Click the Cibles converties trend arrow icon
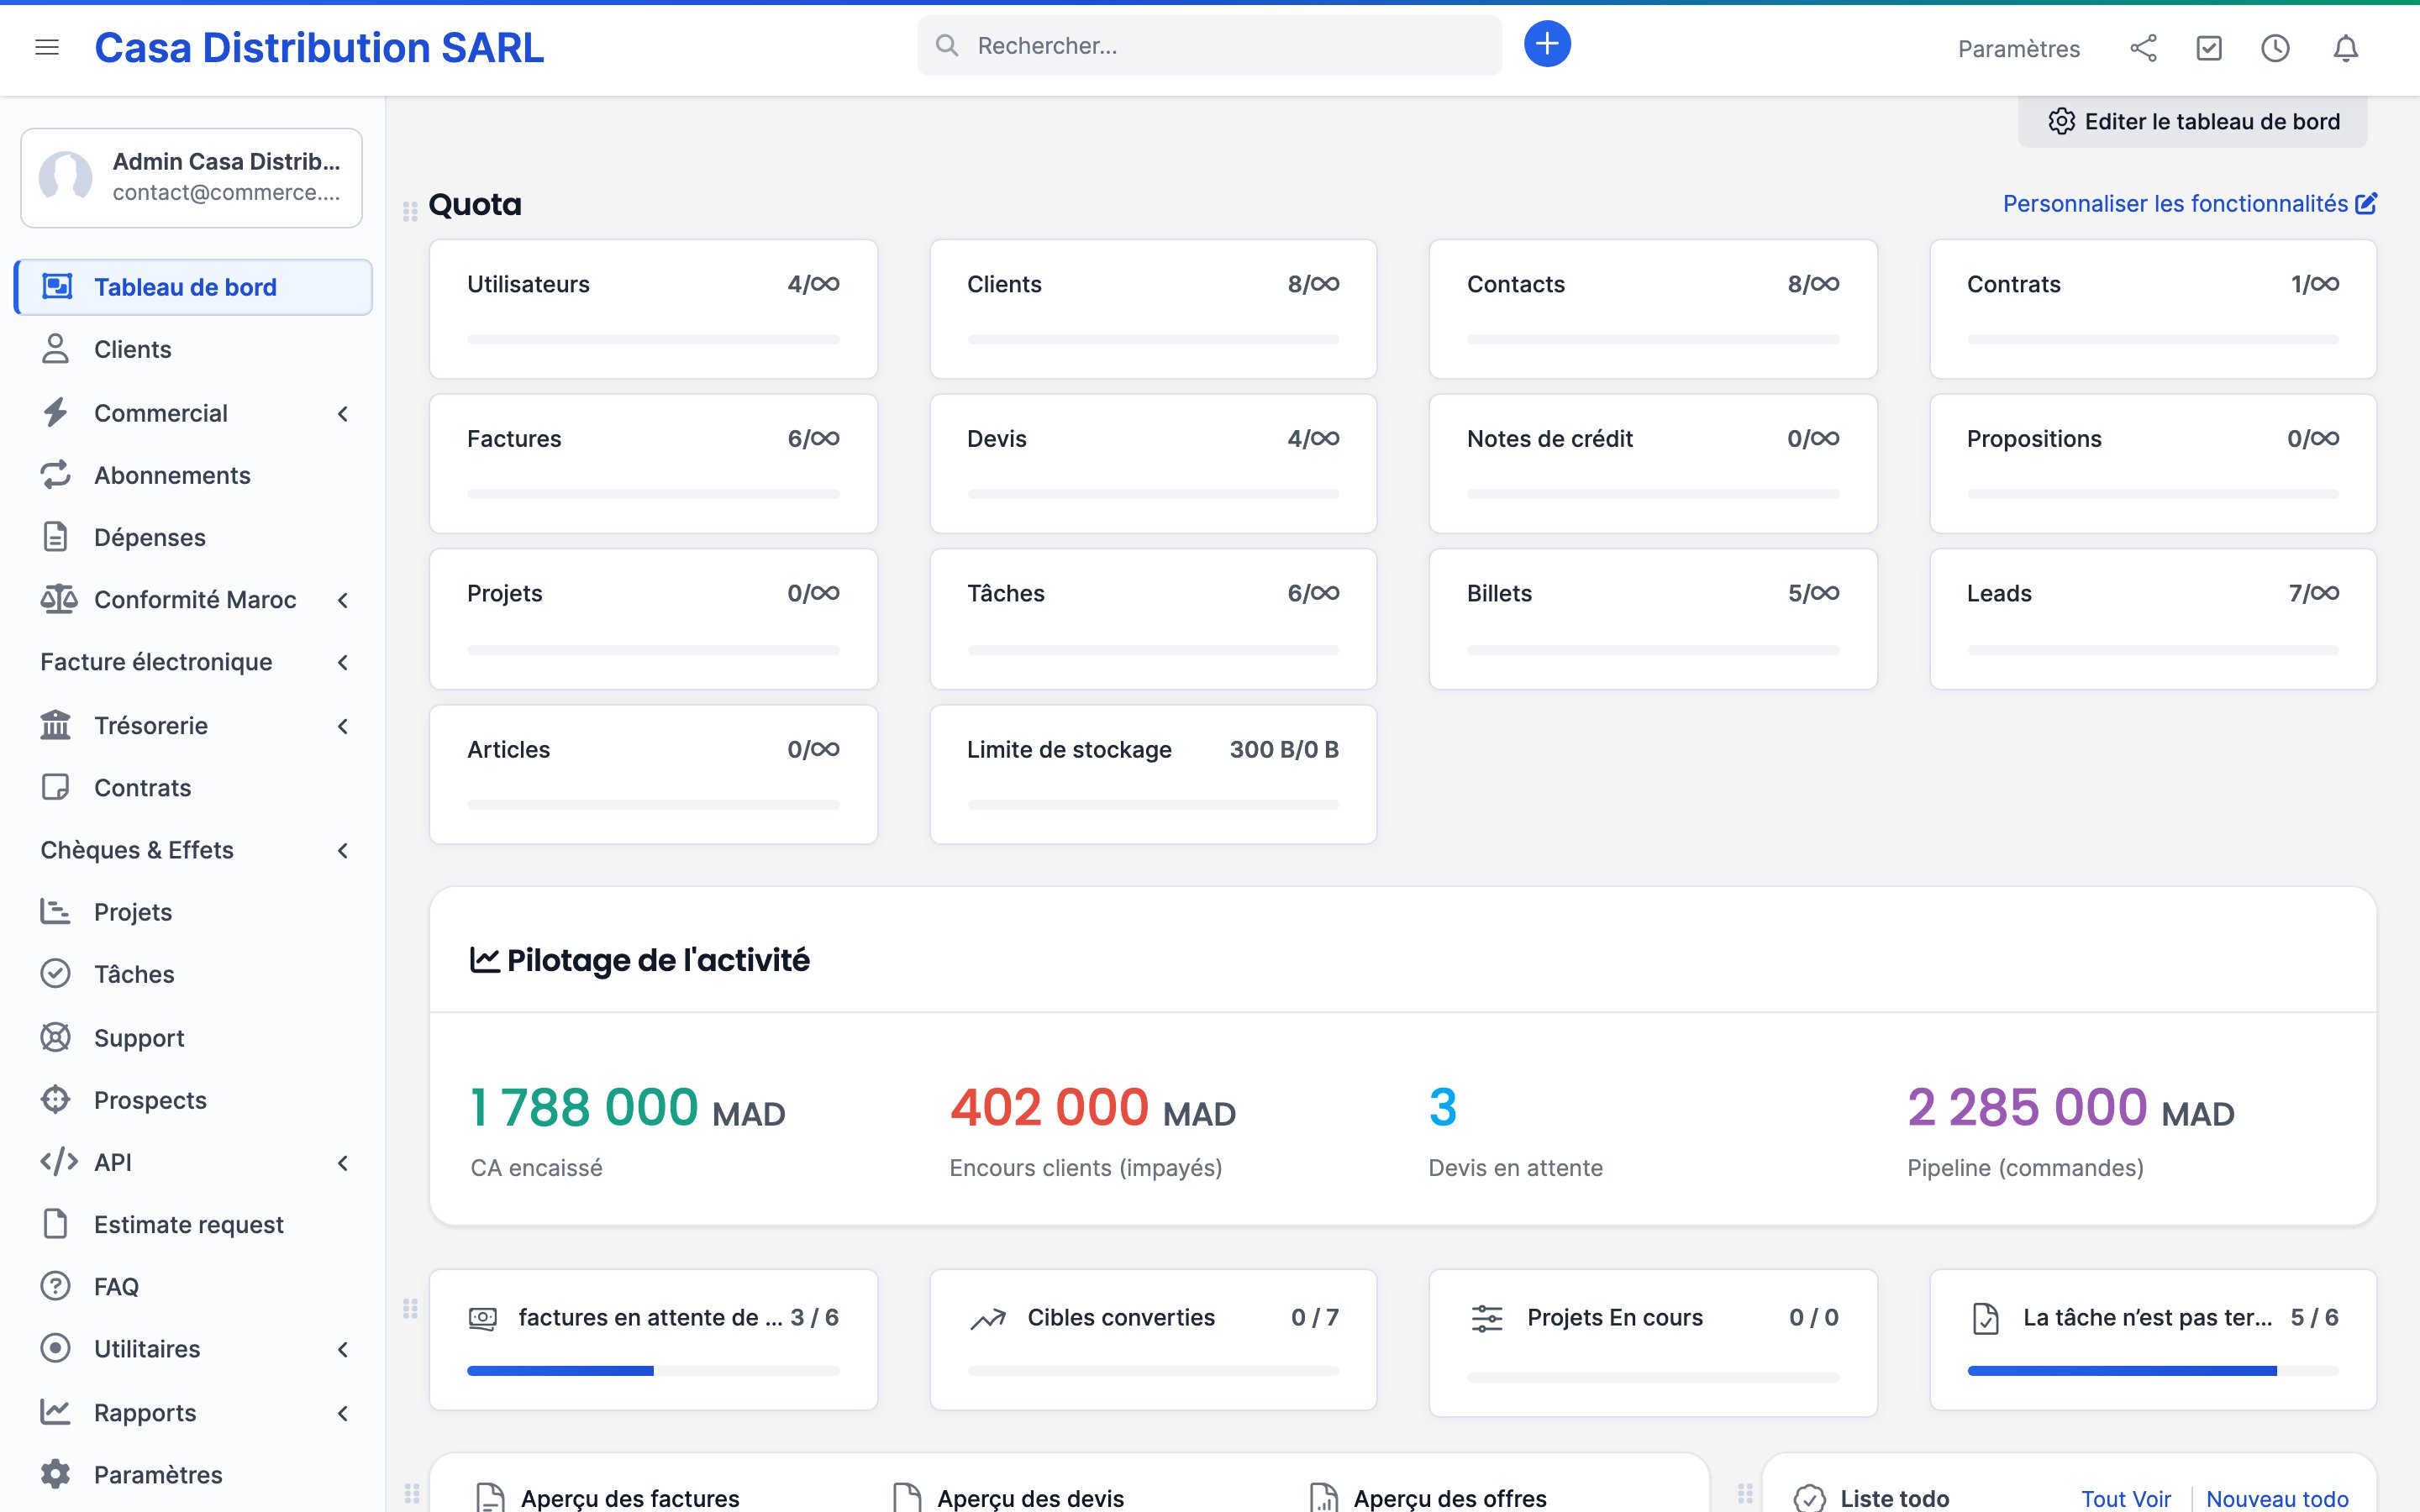 [987, 1320]
